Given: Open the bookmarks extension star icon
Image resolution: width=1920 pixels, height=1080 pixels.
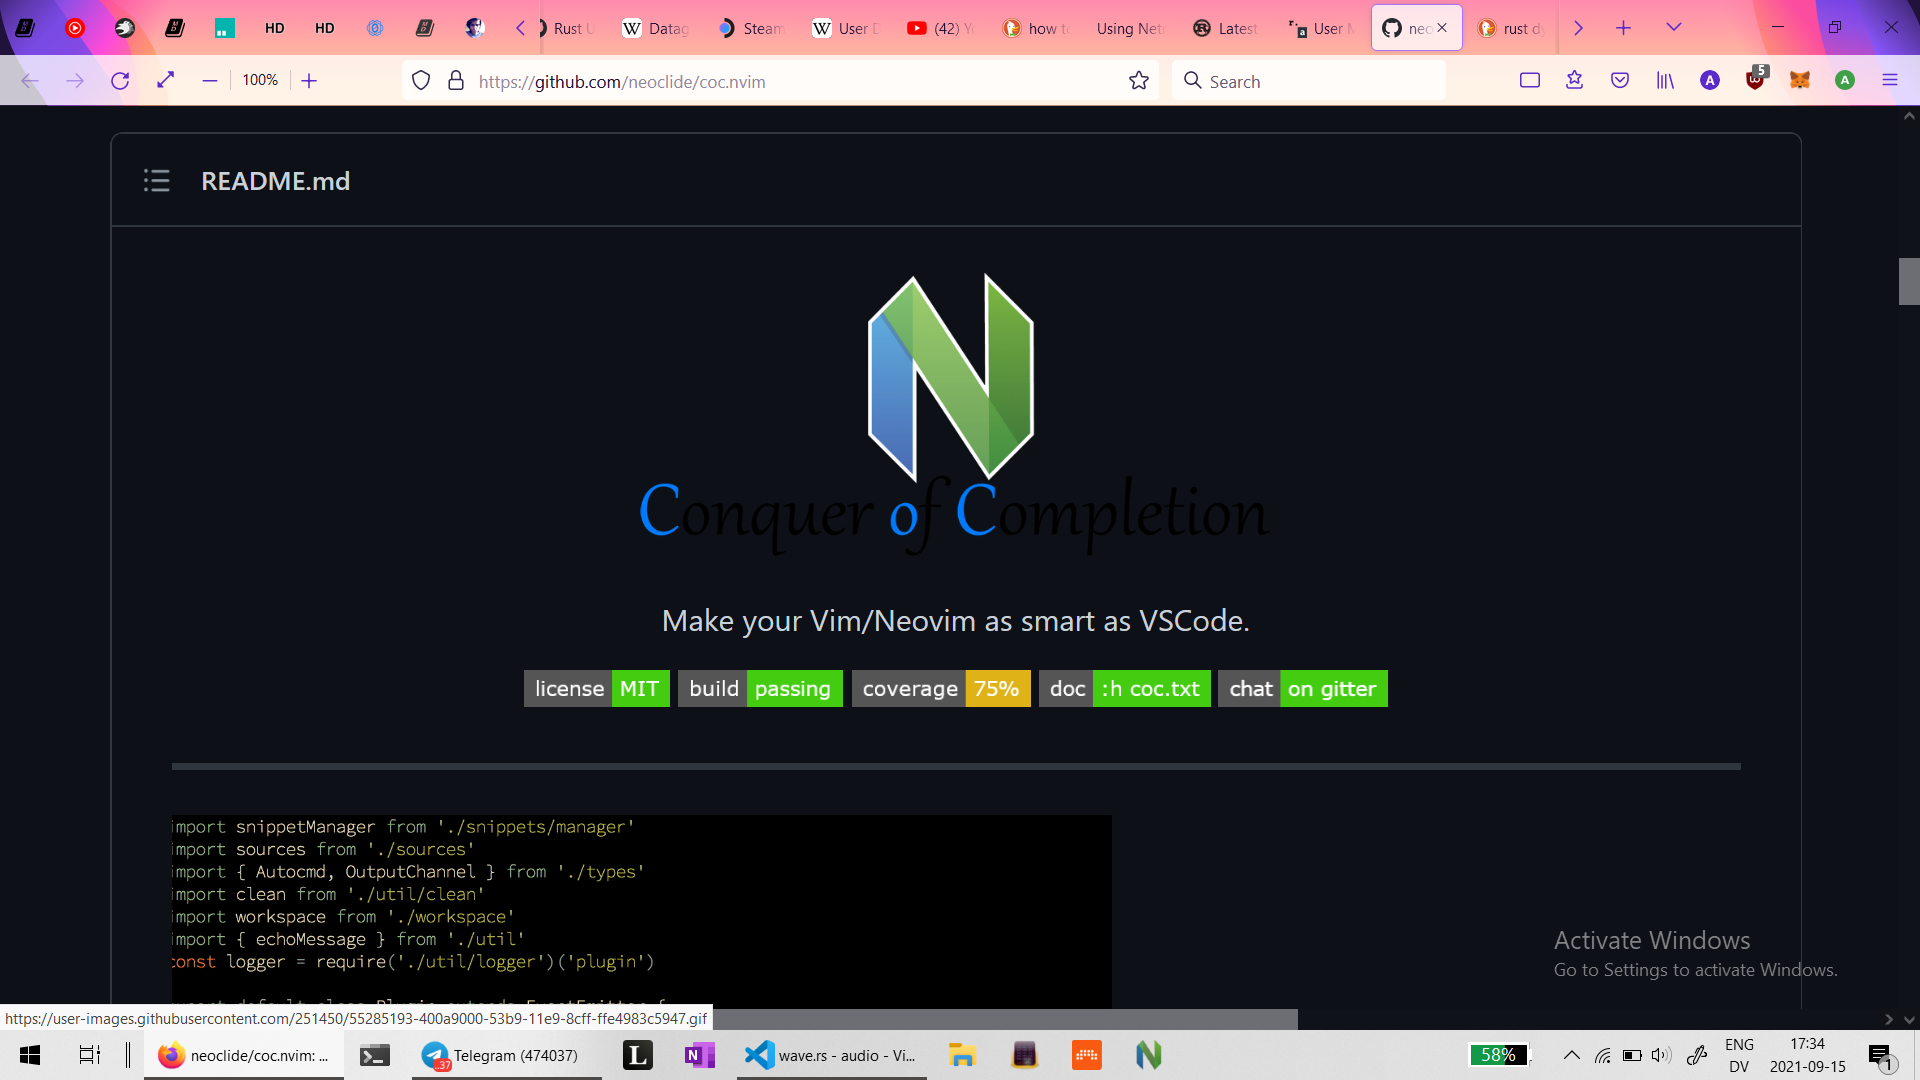Looking at the screenshot, I should [x=1575, y=81].
